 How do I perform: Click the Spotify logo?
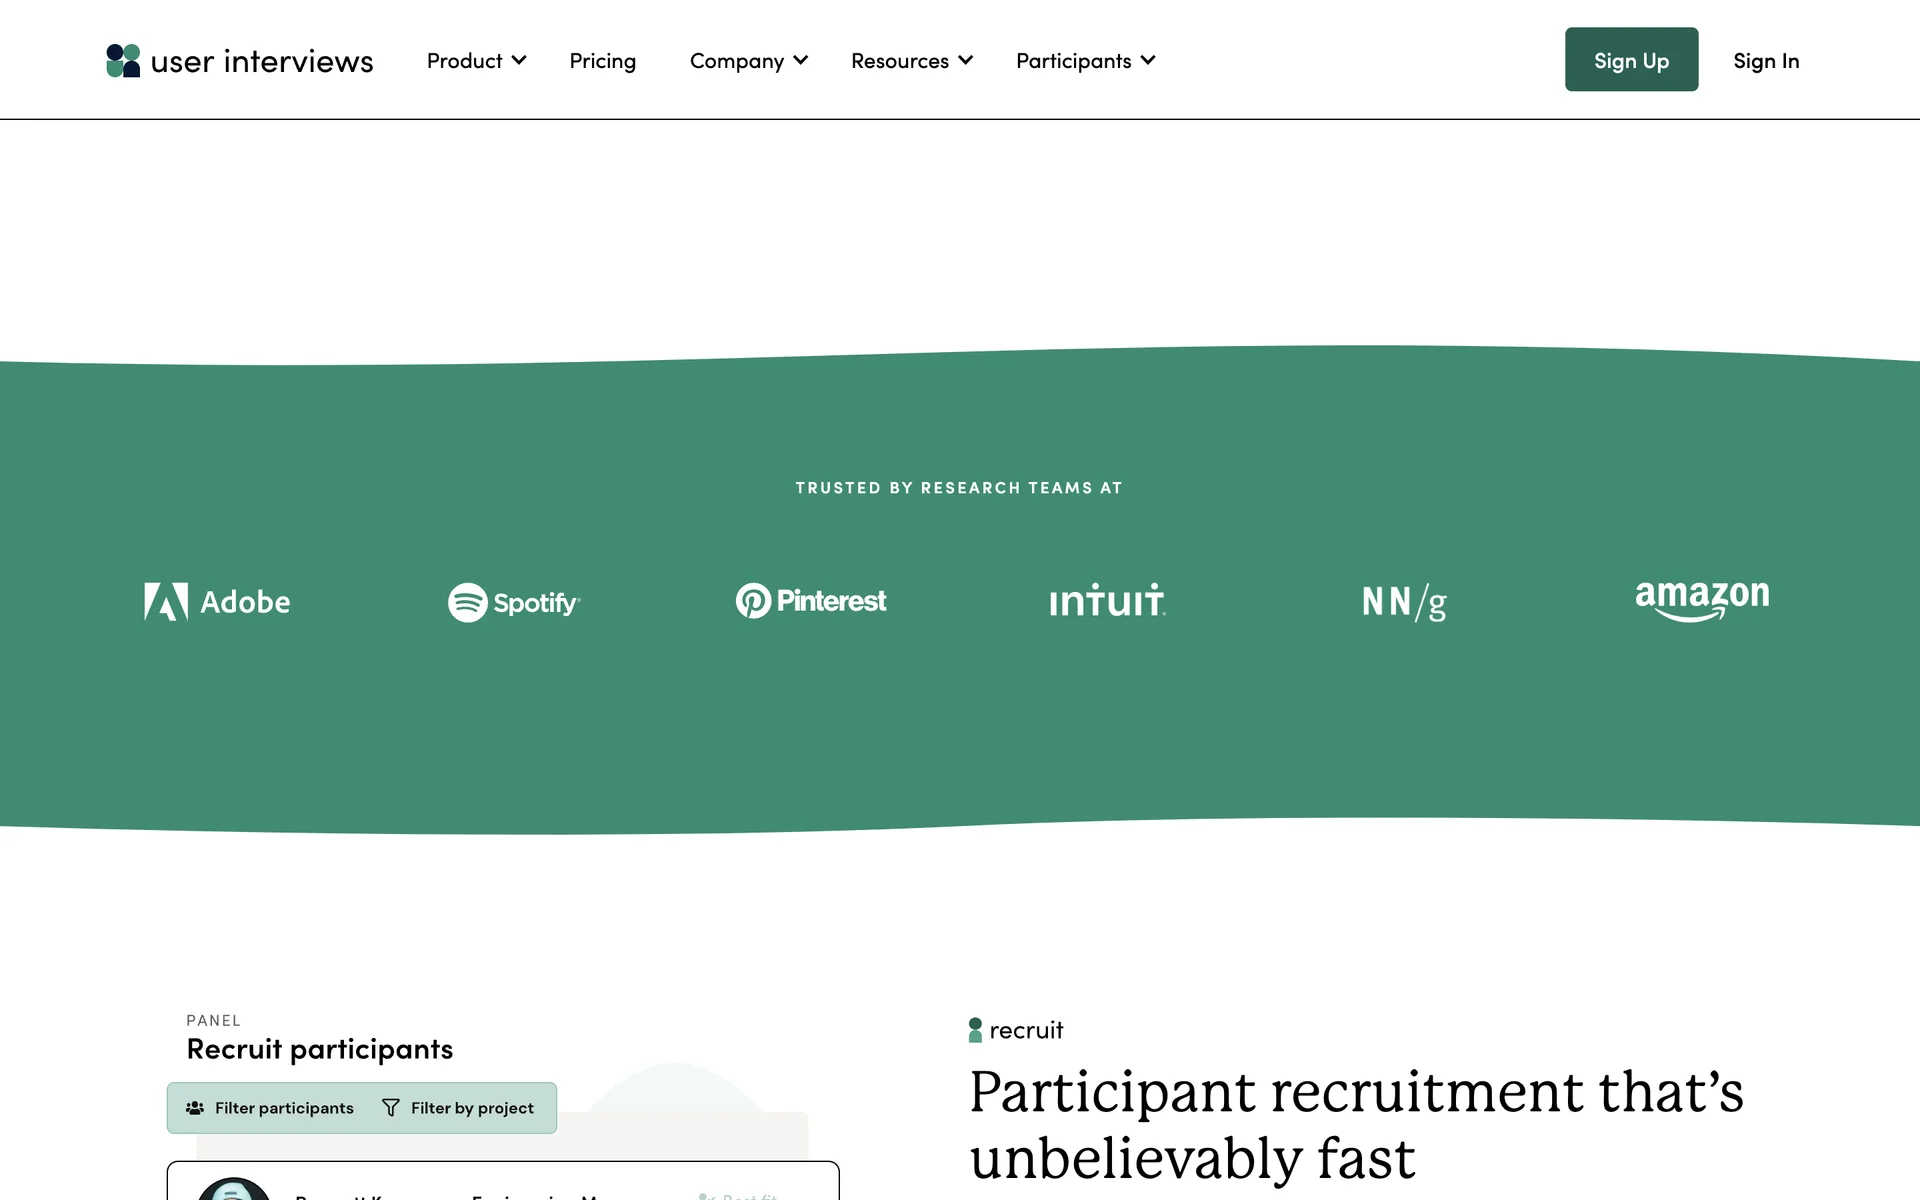tap(514, 602)
